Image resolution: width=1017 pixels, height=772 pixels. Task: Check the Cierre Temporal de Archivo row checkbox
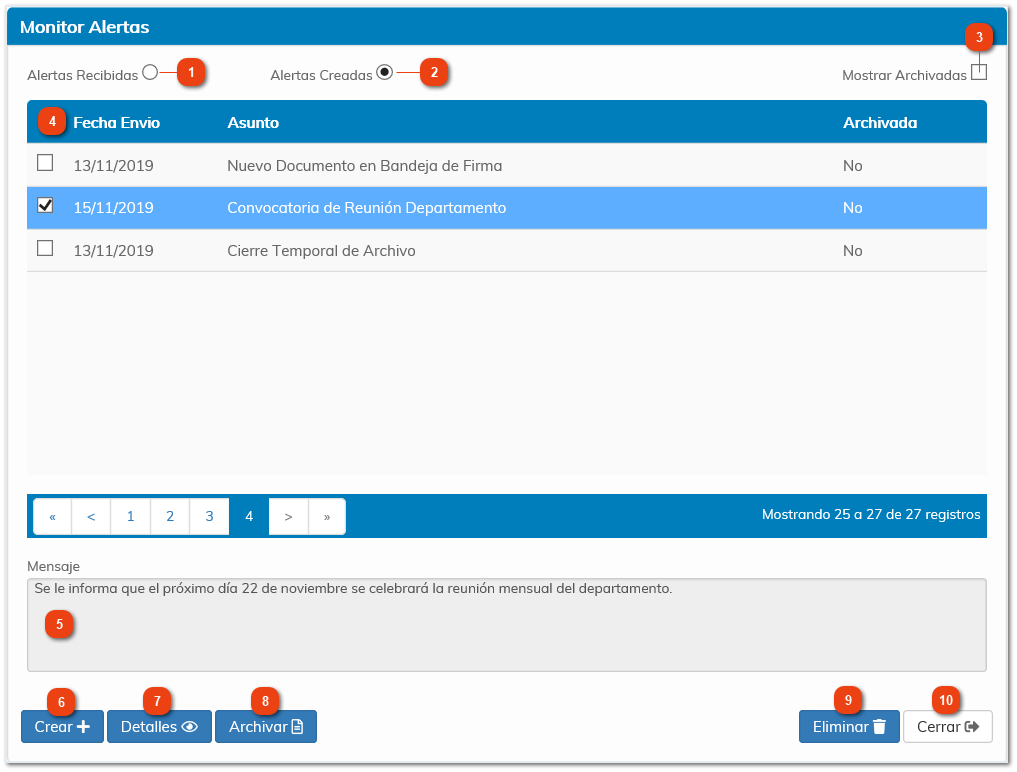[45, 248]
